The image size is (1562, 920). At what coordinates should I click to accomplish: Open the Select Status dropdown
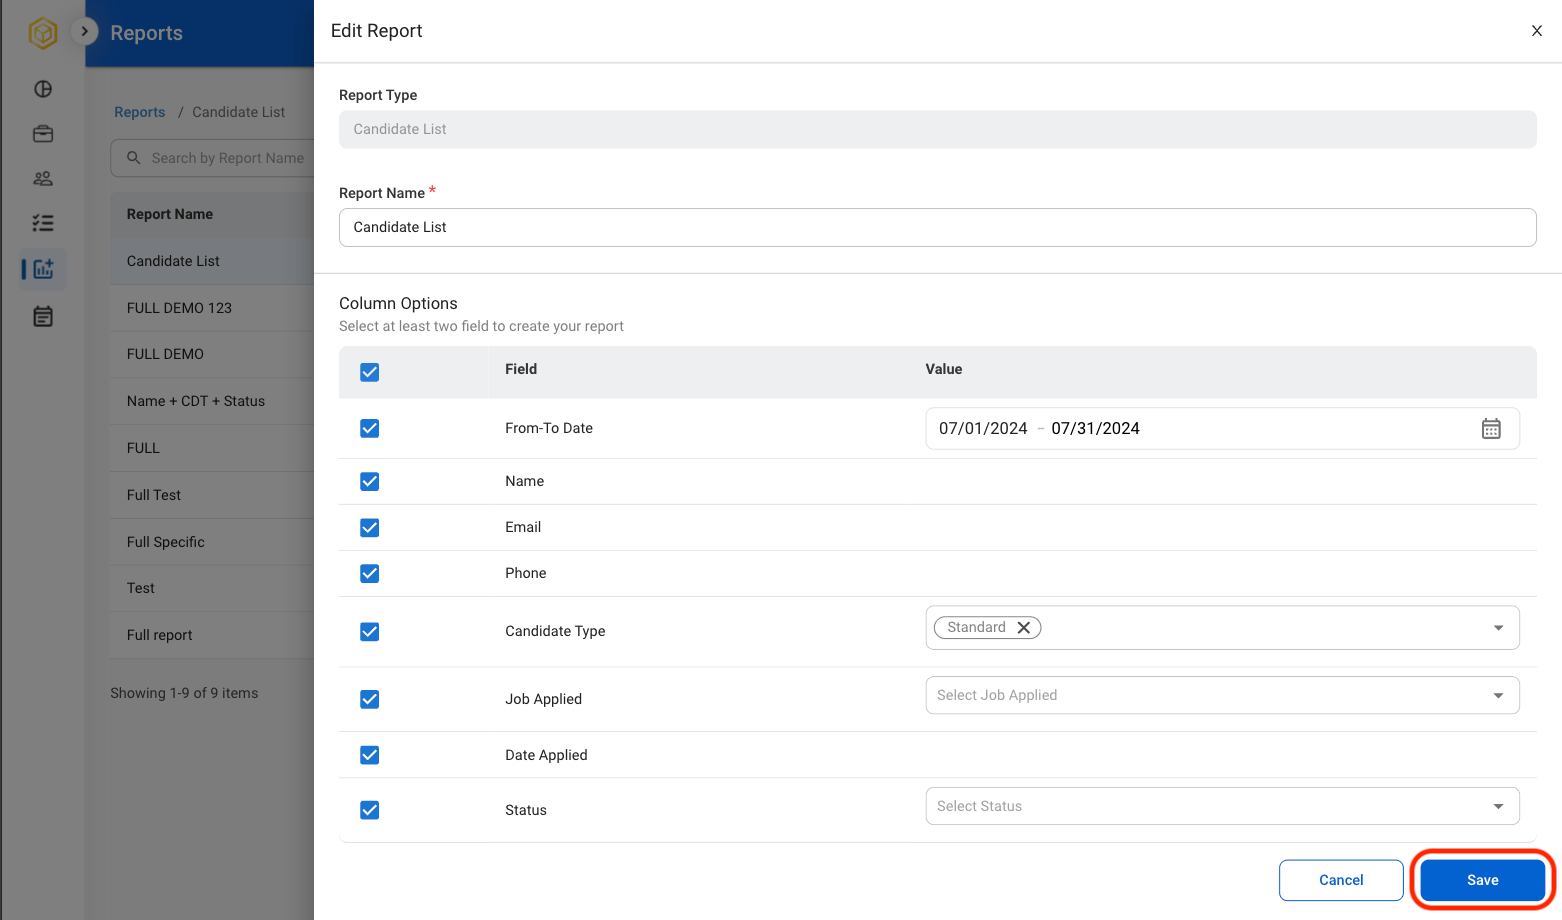pos(1222,806)
